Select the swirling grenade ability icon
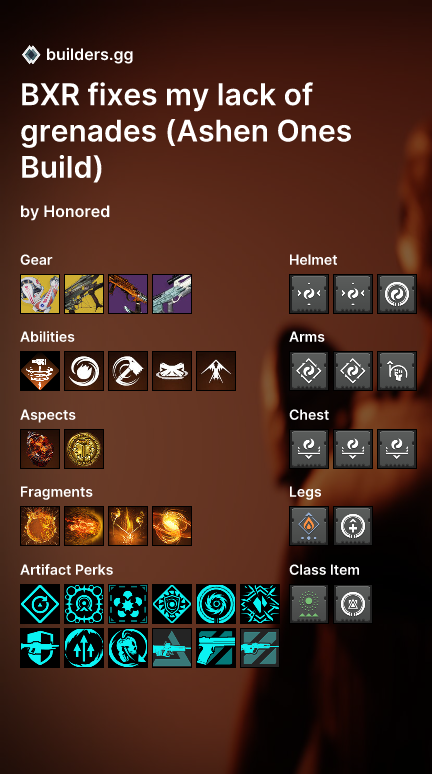This screenshot has height=774, width=432. point(84,371)
